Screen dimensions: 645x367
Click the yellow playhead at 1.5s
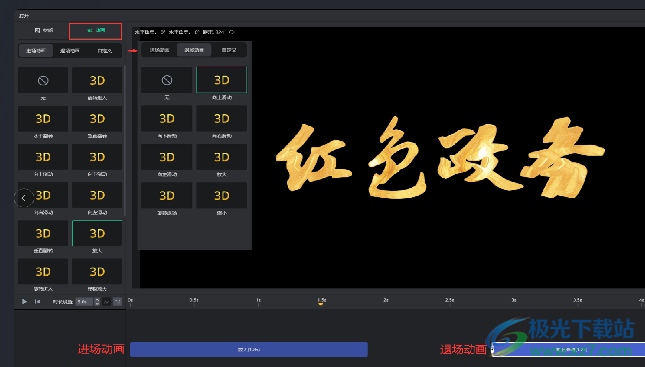(320, 303)
